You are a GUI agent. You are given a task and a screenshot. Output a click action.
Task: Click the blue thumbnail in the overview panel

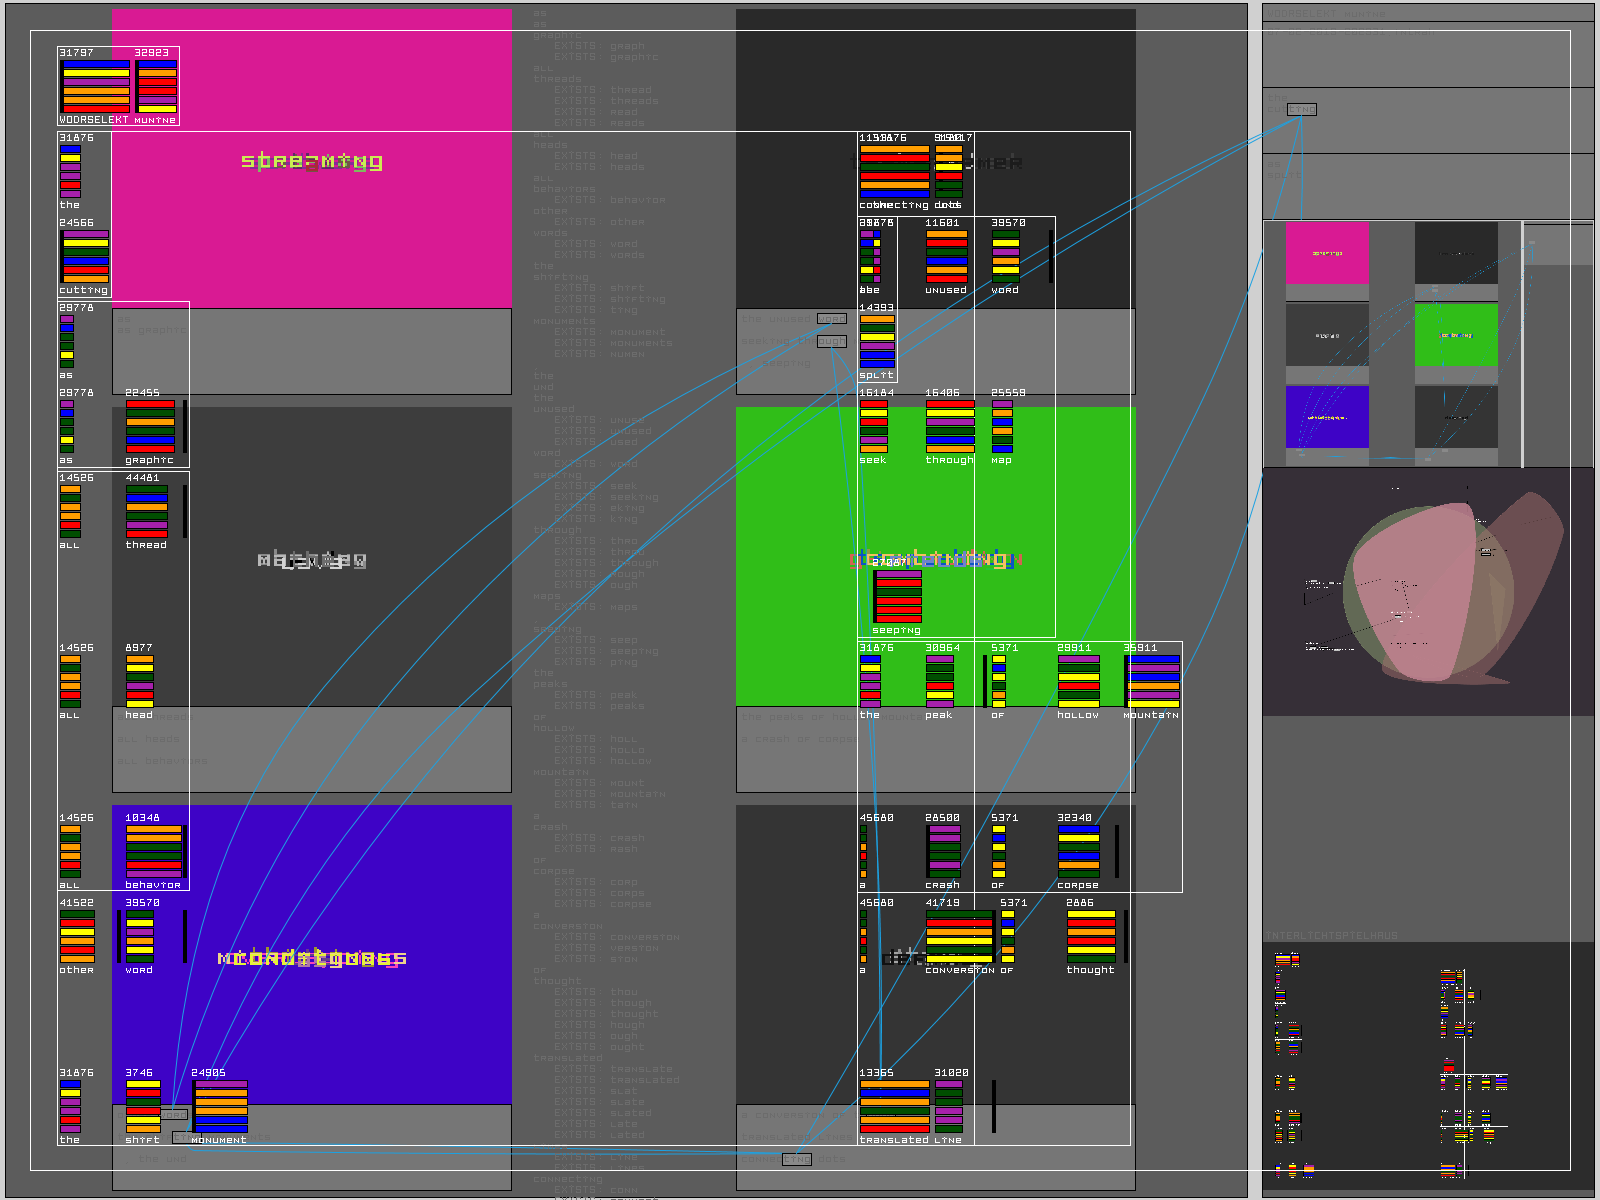pyautogui.click(x=1327, y=417)
